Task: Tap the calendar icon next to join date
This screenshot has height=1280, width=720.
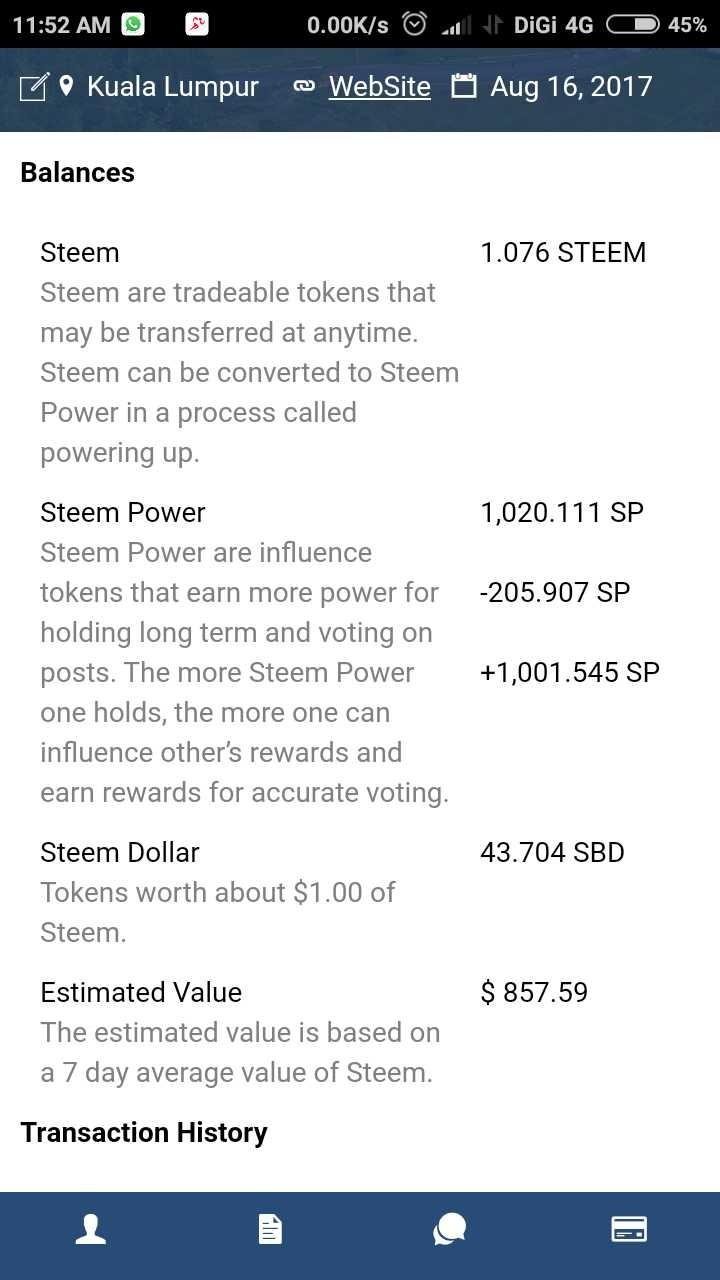Action: coord(463,87)
